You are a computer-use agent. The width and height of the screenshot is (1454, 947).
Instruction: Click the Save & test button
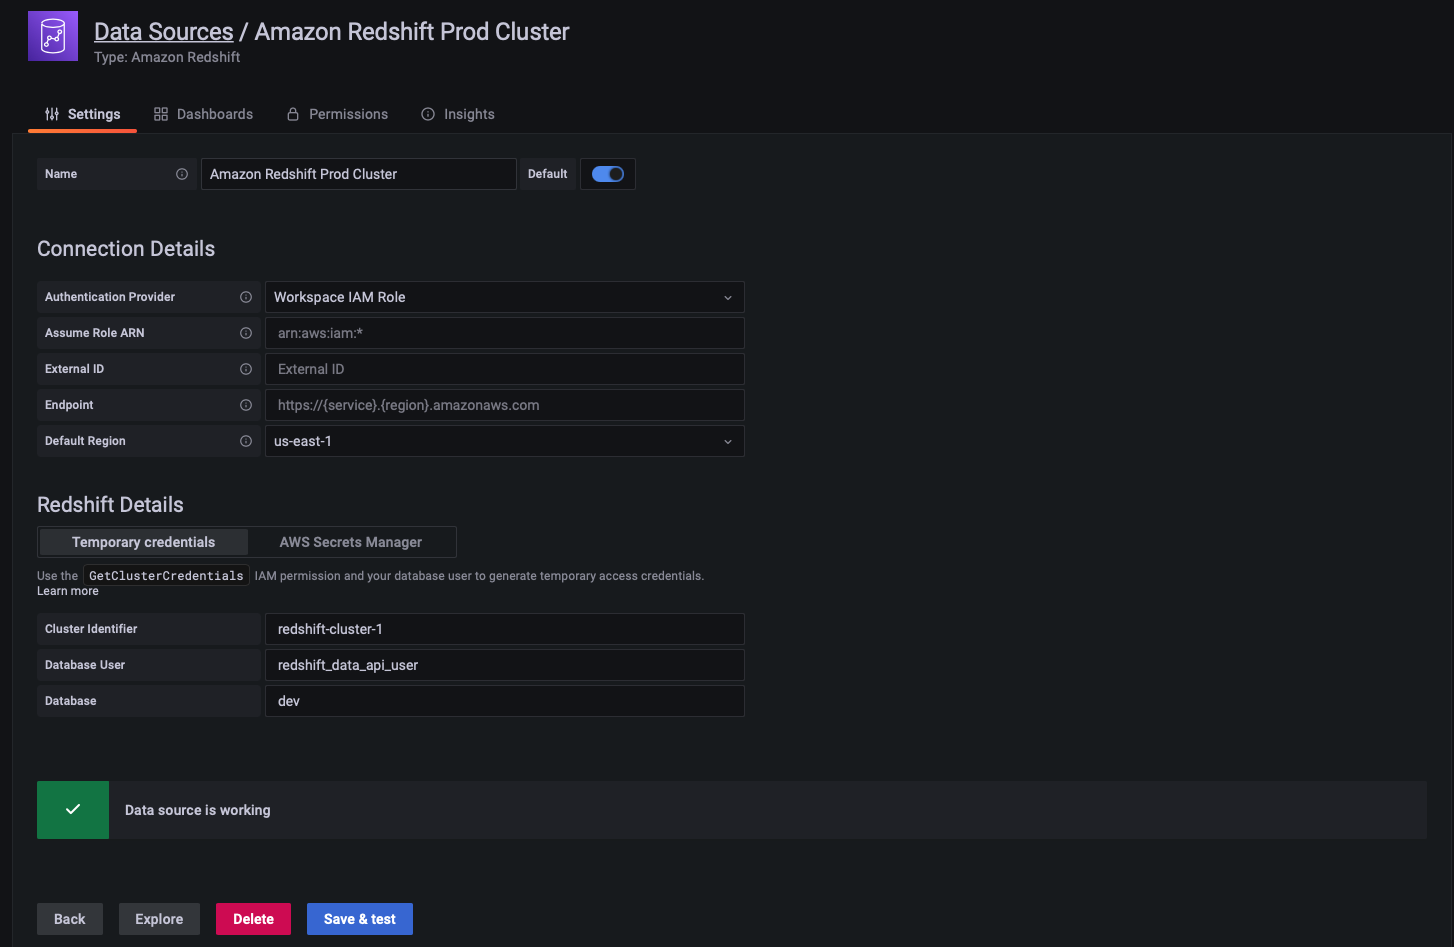[360, 919]
